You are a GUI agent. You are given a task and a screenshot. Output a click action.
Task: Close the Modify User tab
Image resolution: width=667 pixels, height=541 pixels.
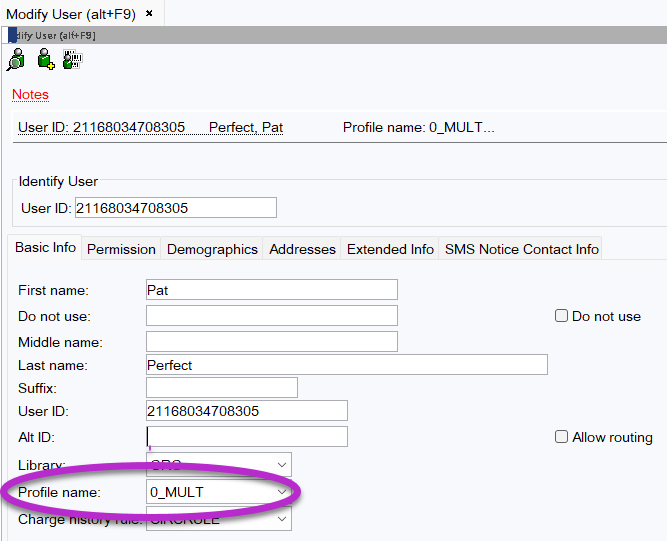[x=149, y=14]
